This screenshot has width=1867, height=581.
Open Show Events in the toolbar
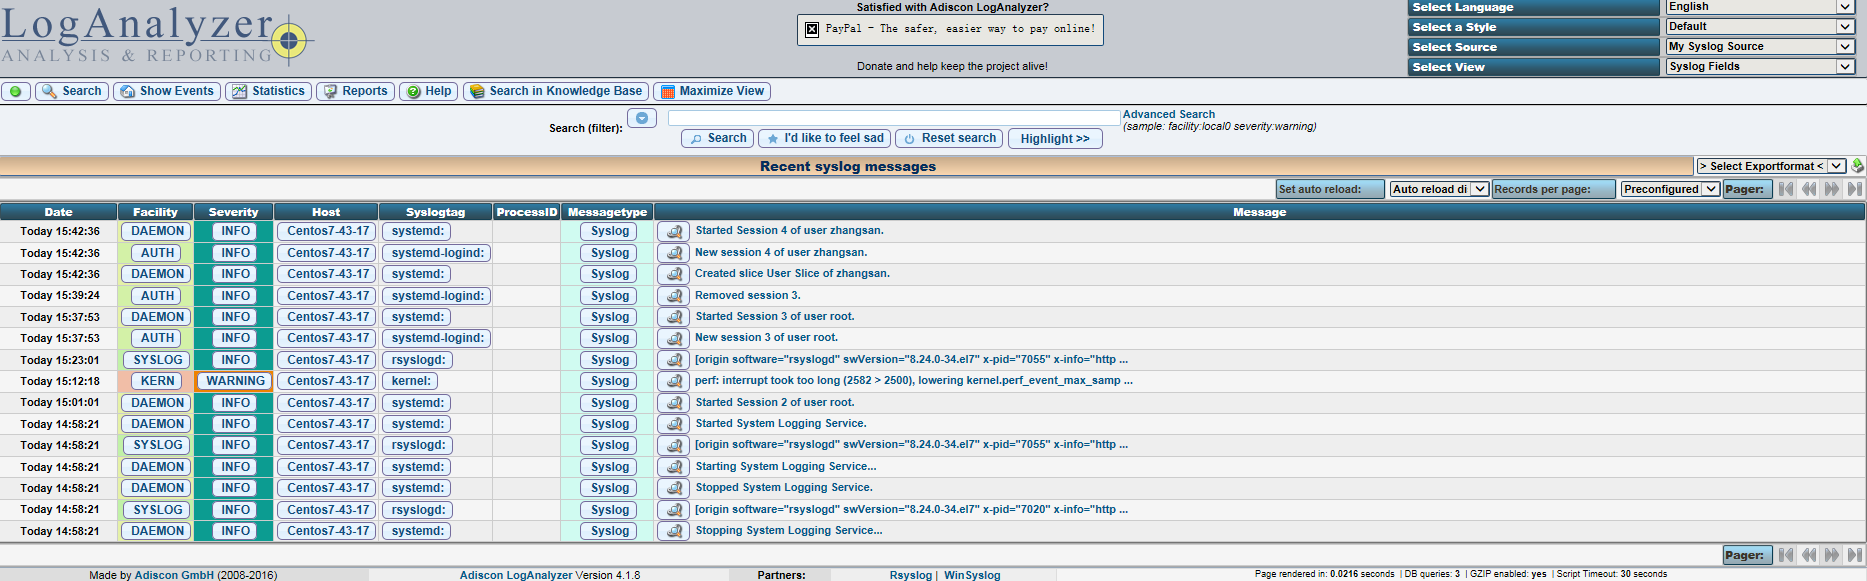(x=167, y=91)
